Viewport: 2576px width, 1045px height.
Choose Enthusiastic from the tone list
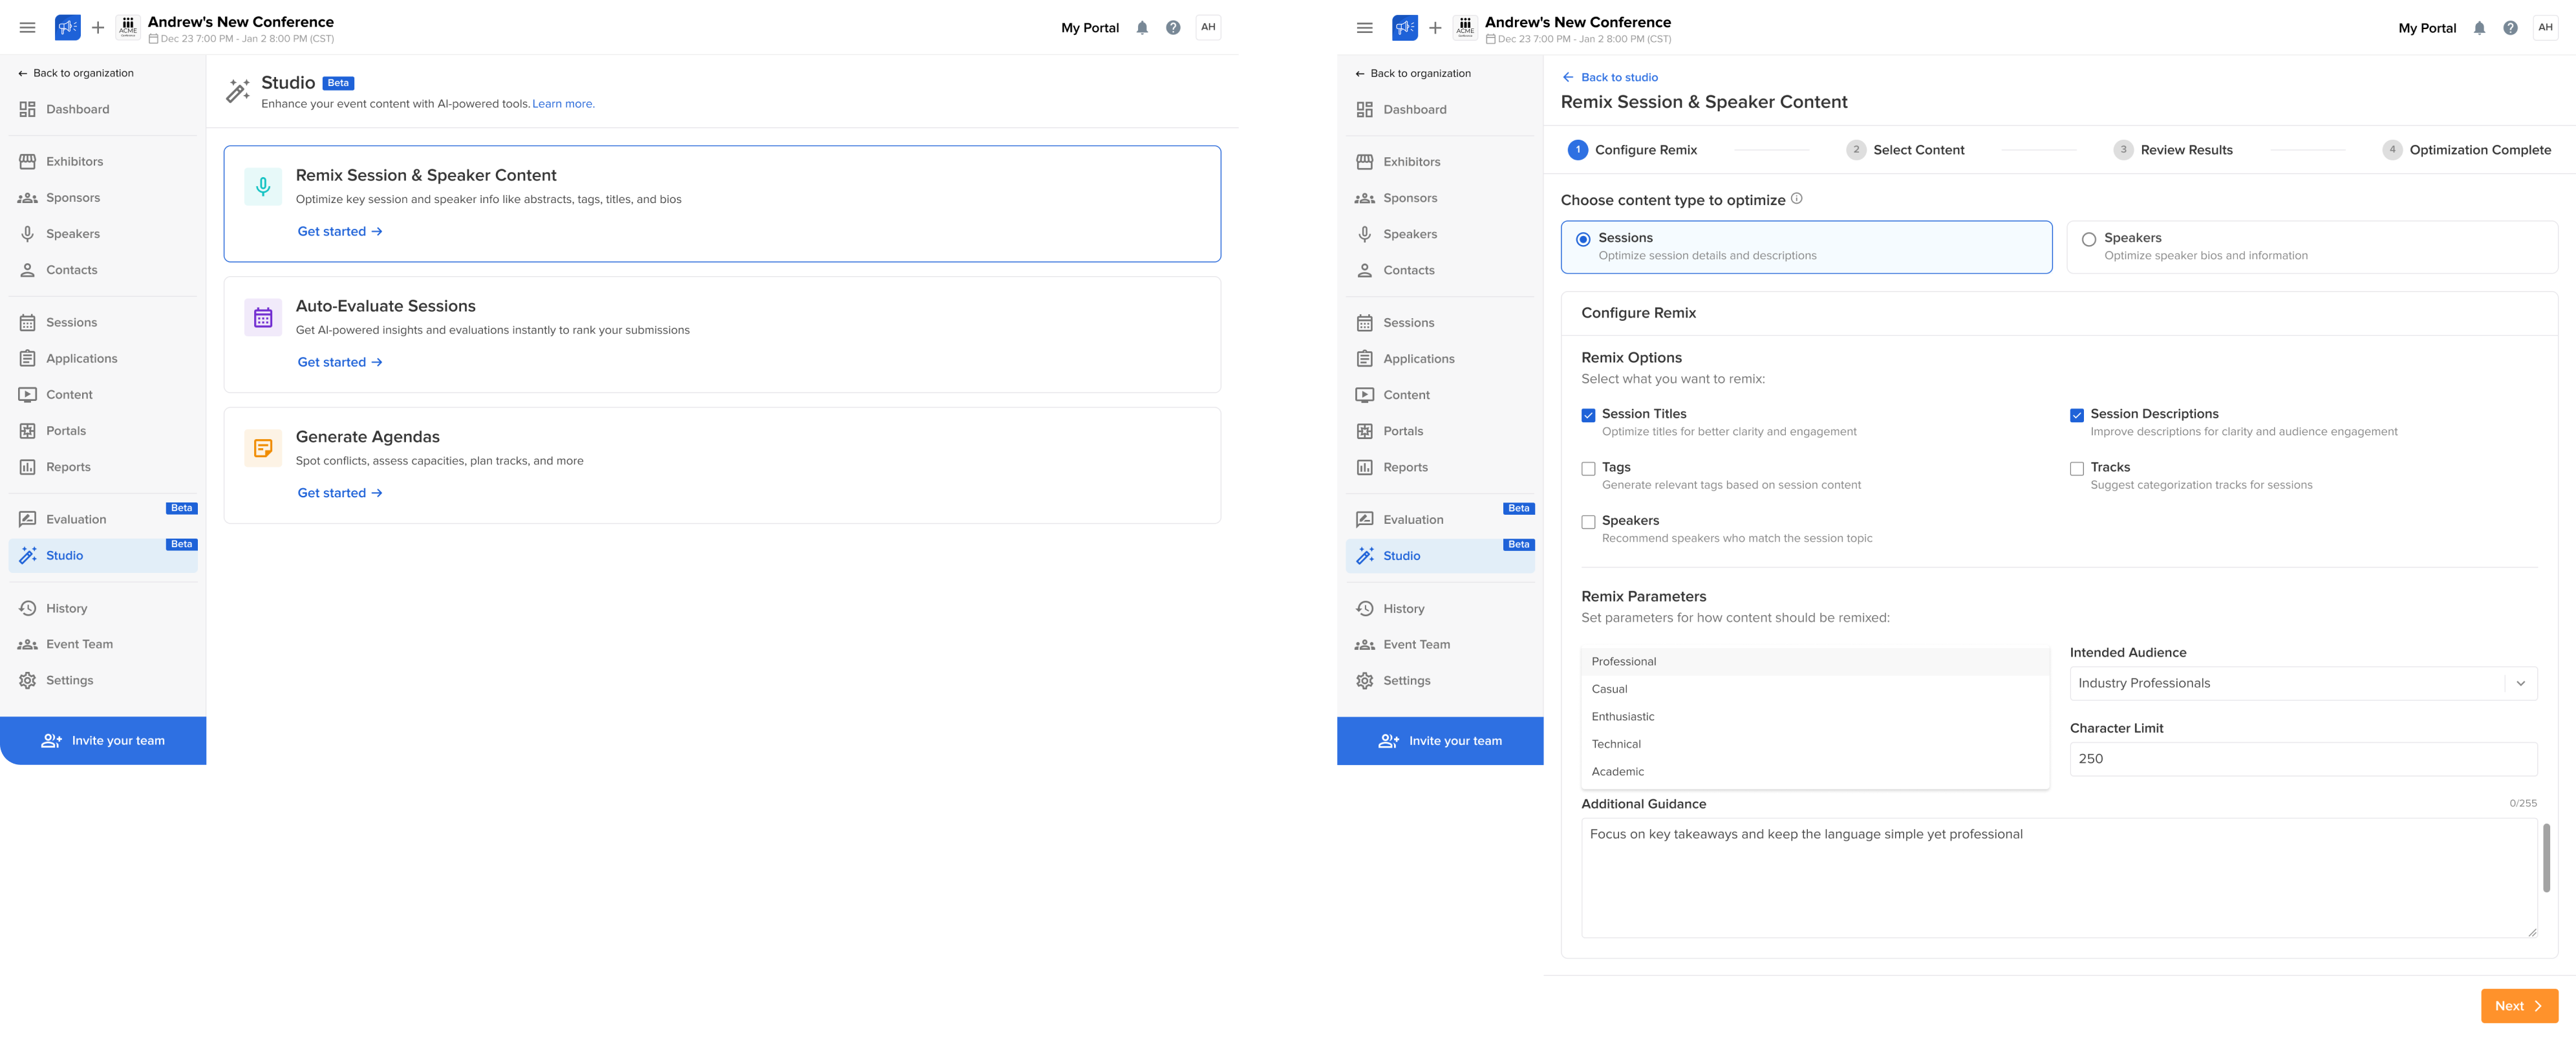point(1623,717)
